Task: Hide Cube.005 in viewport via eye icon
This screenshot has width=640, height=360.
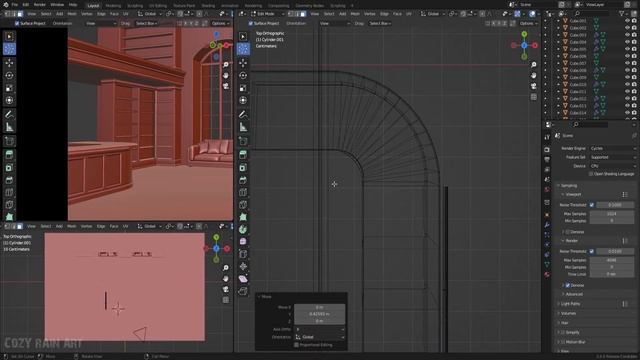Action: pyautogui.click(x=627, y=49)
